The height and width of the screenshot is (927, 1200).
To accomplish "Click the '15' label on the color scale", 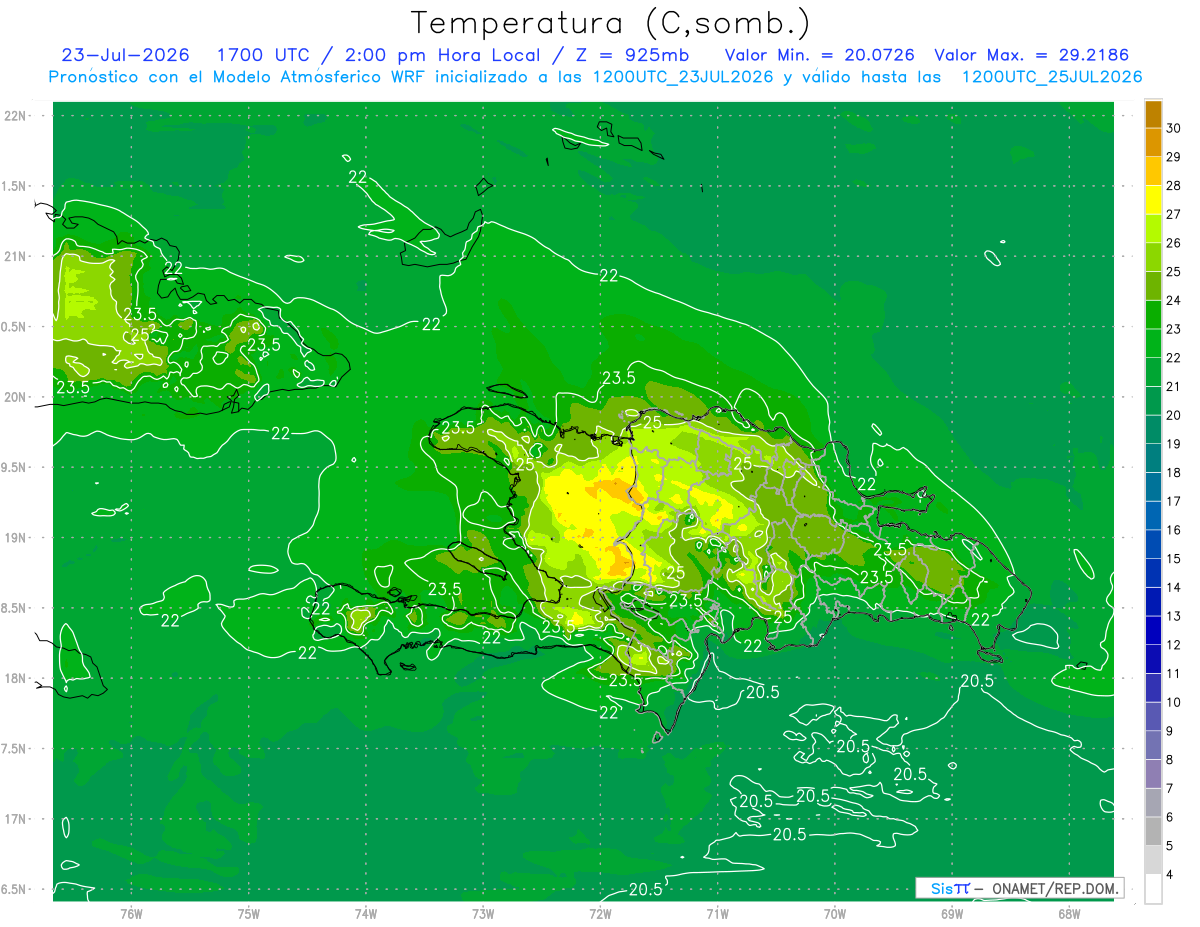I will [1173, 558].
